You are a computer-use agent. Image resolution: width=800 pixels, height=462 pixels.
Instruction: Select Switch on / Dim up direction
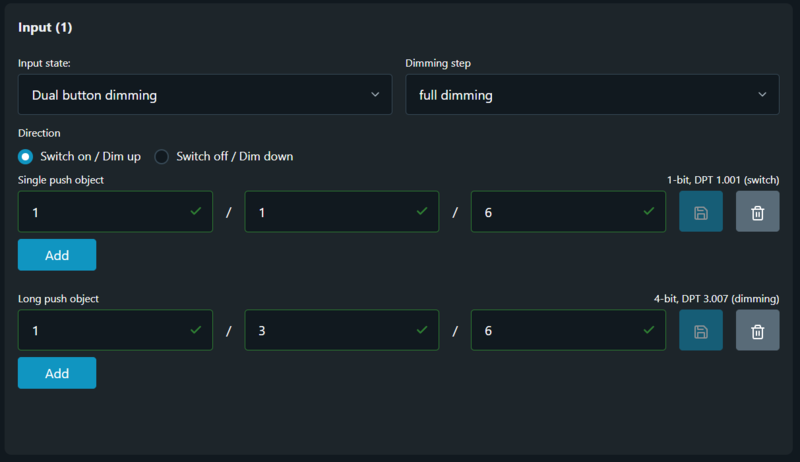click(26, 156)
